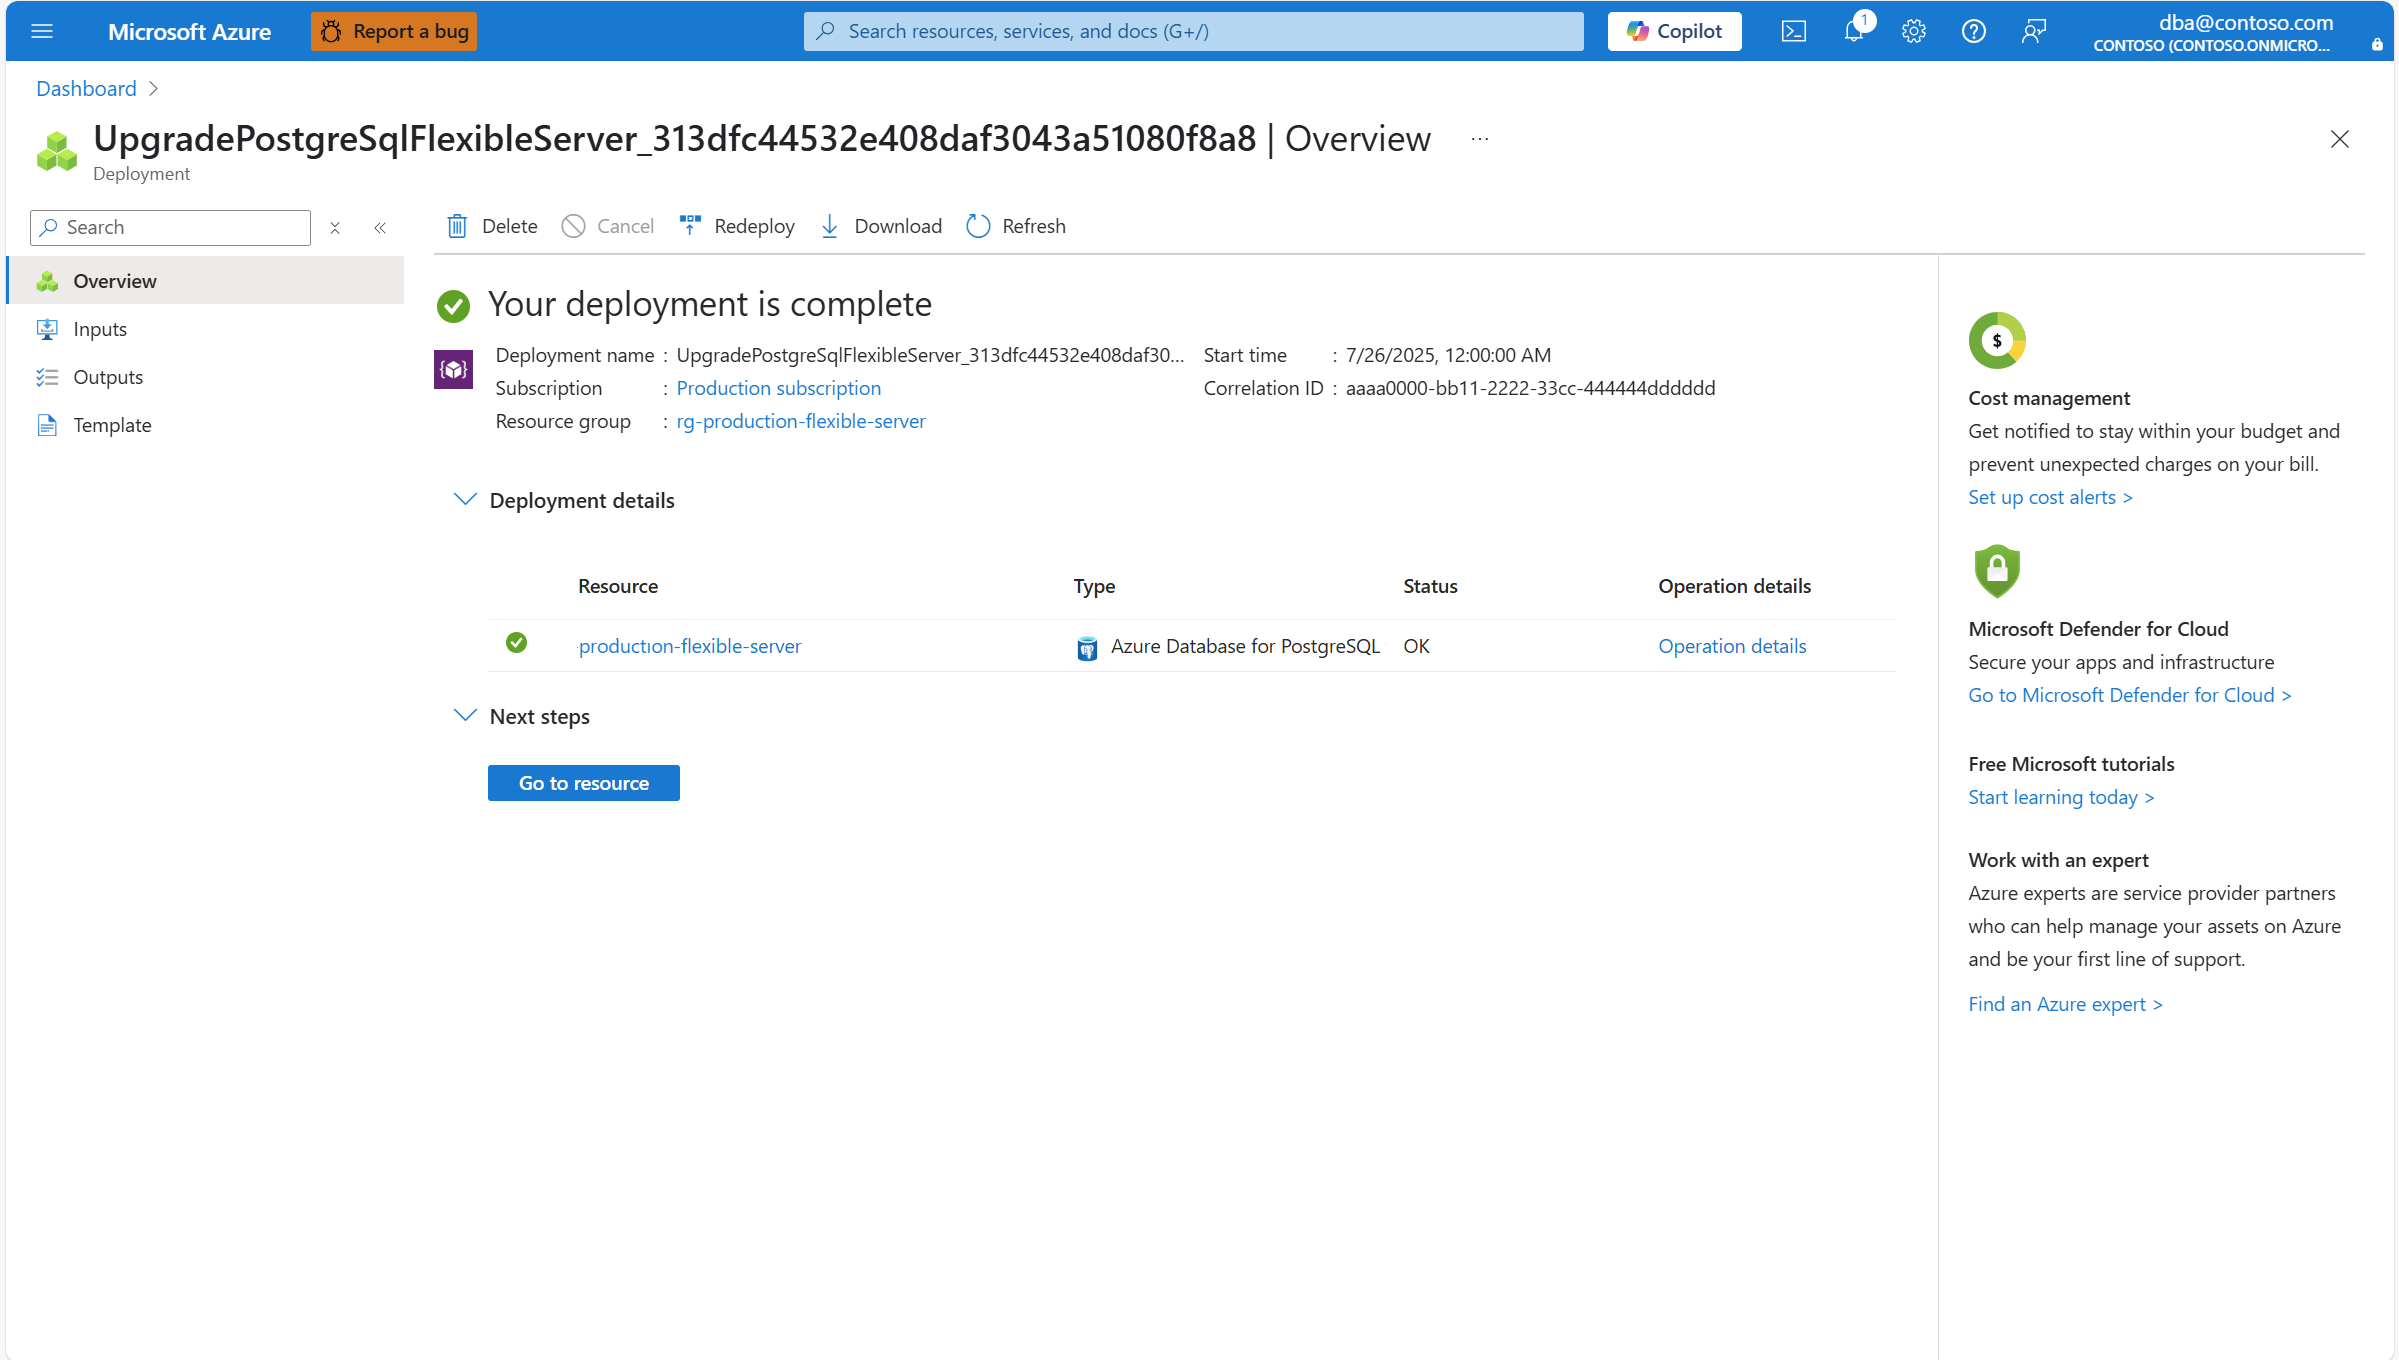Click Operation details link in table
2399x1360 pixels.
[x=1732, y=646]
